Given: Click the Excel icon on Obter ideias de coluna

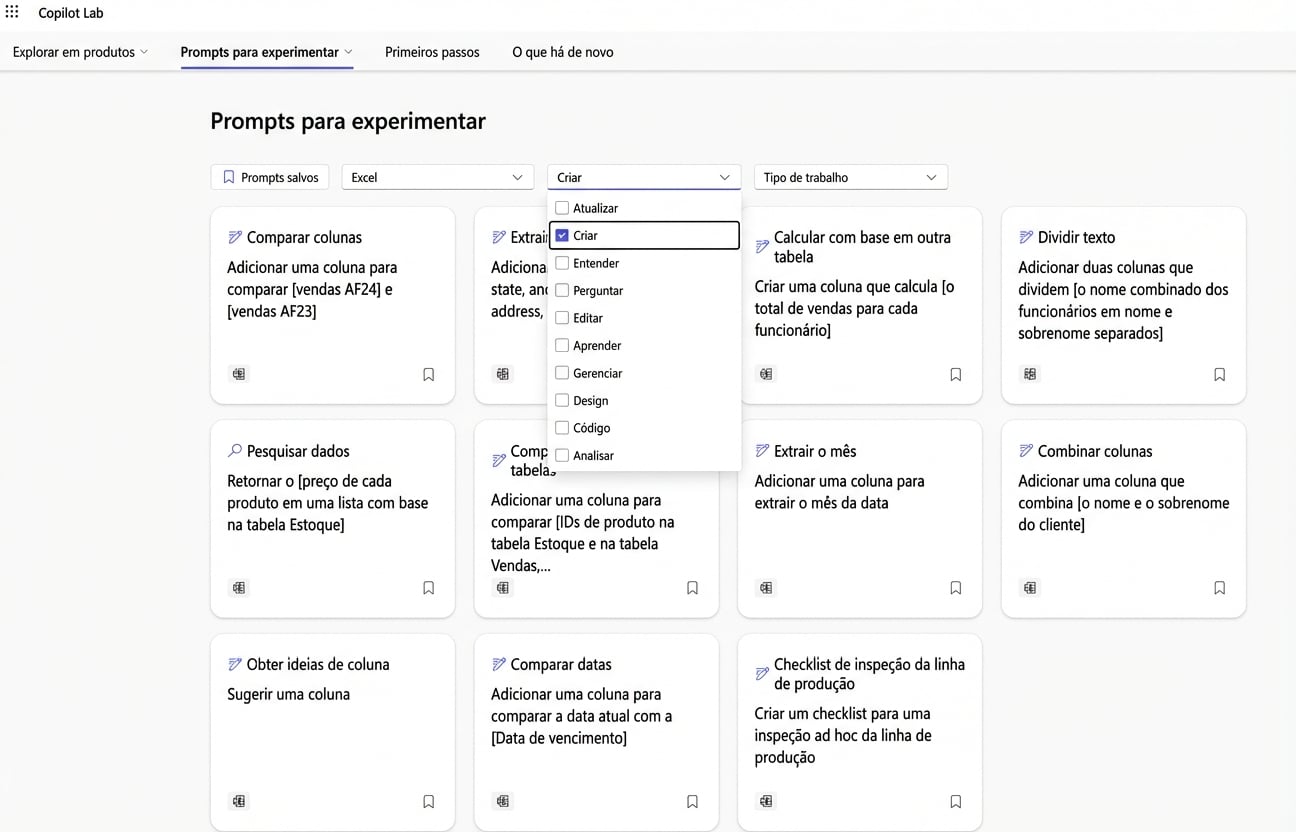Looking at the screenshot, I should pyautogui.click(x=239, y=801).
